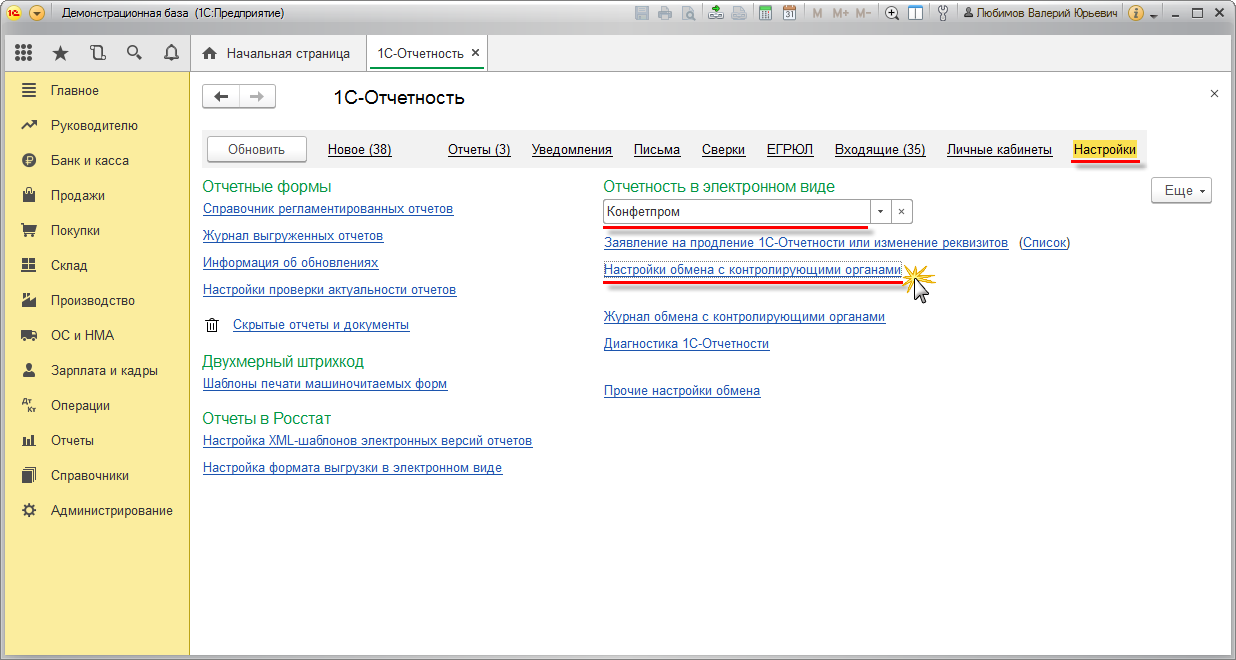Open Настройки обмена с контролирующими органами
The height and width of the screenshot is (660, 1236).
pyautogui.click(x=753, y=270)
